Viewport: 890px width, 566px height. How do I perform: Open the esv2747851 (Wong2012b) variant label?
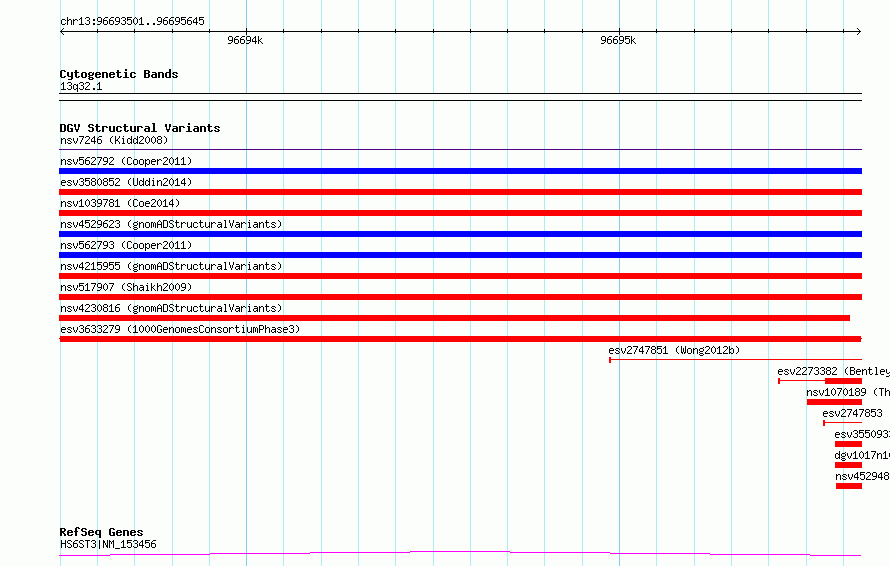tap(674, 350)
